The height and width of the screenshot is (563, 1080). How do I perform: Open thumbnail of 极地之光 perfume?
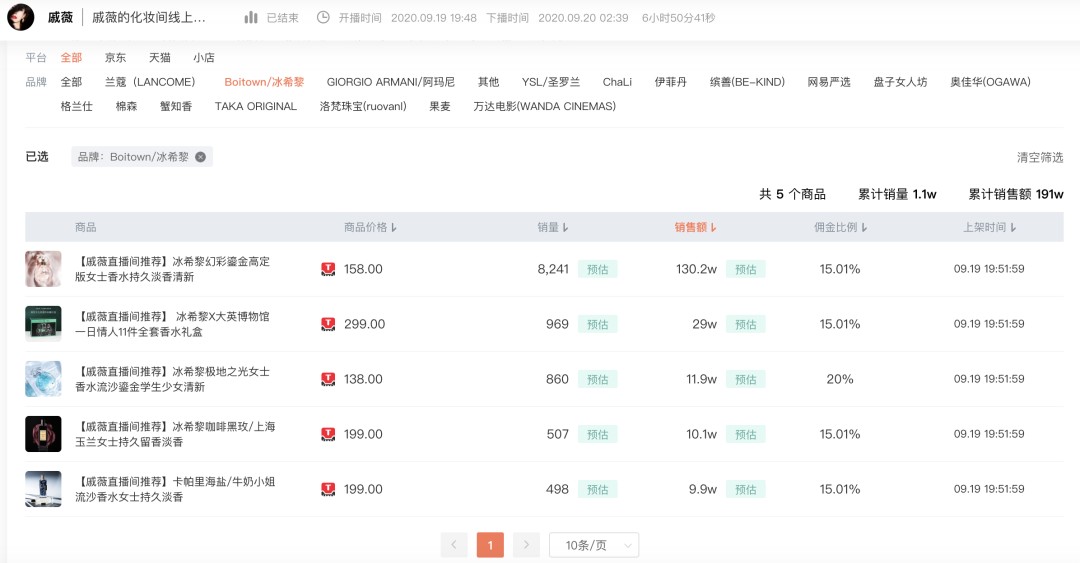[x=43, y=379]
